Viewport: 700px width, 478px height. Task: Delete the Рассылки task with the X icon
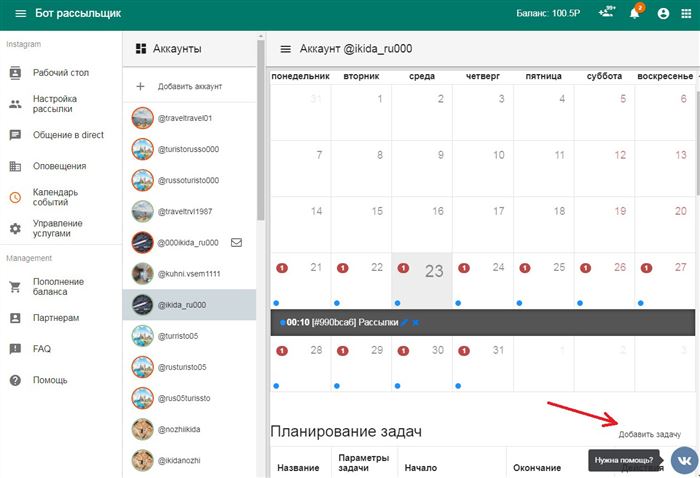click(416, 322)
